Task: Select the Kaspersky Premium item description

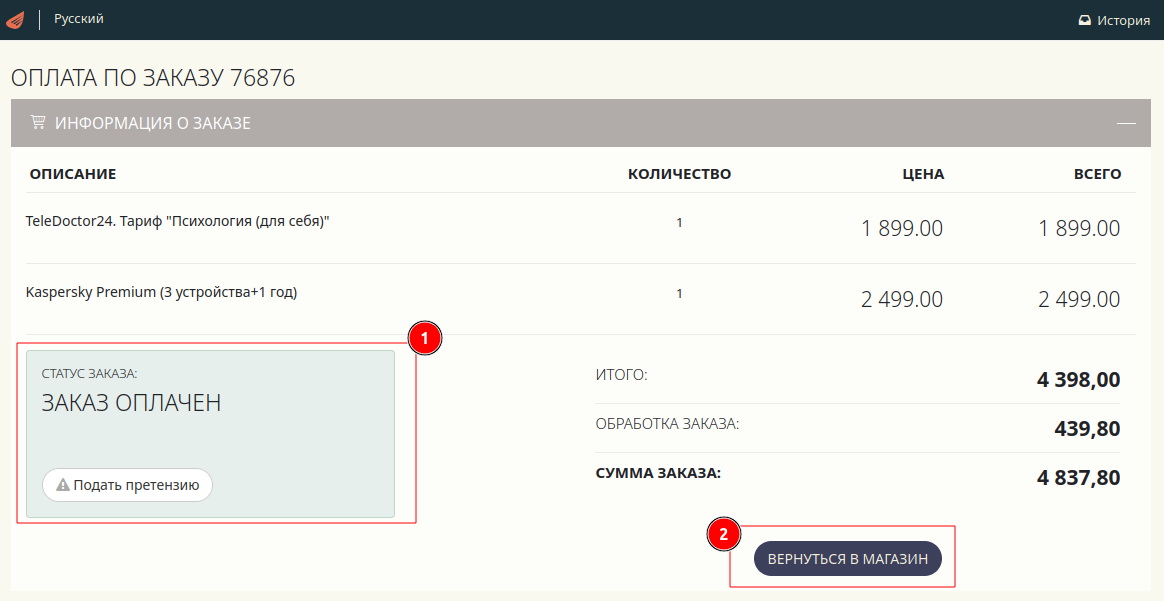Action: [161, 292]
